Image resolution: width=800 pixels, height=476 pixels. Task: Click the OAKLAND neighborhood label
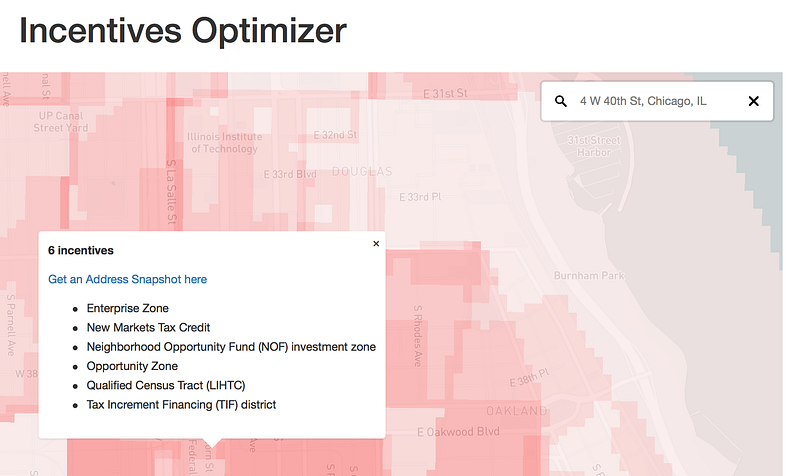tap(517, 411)
